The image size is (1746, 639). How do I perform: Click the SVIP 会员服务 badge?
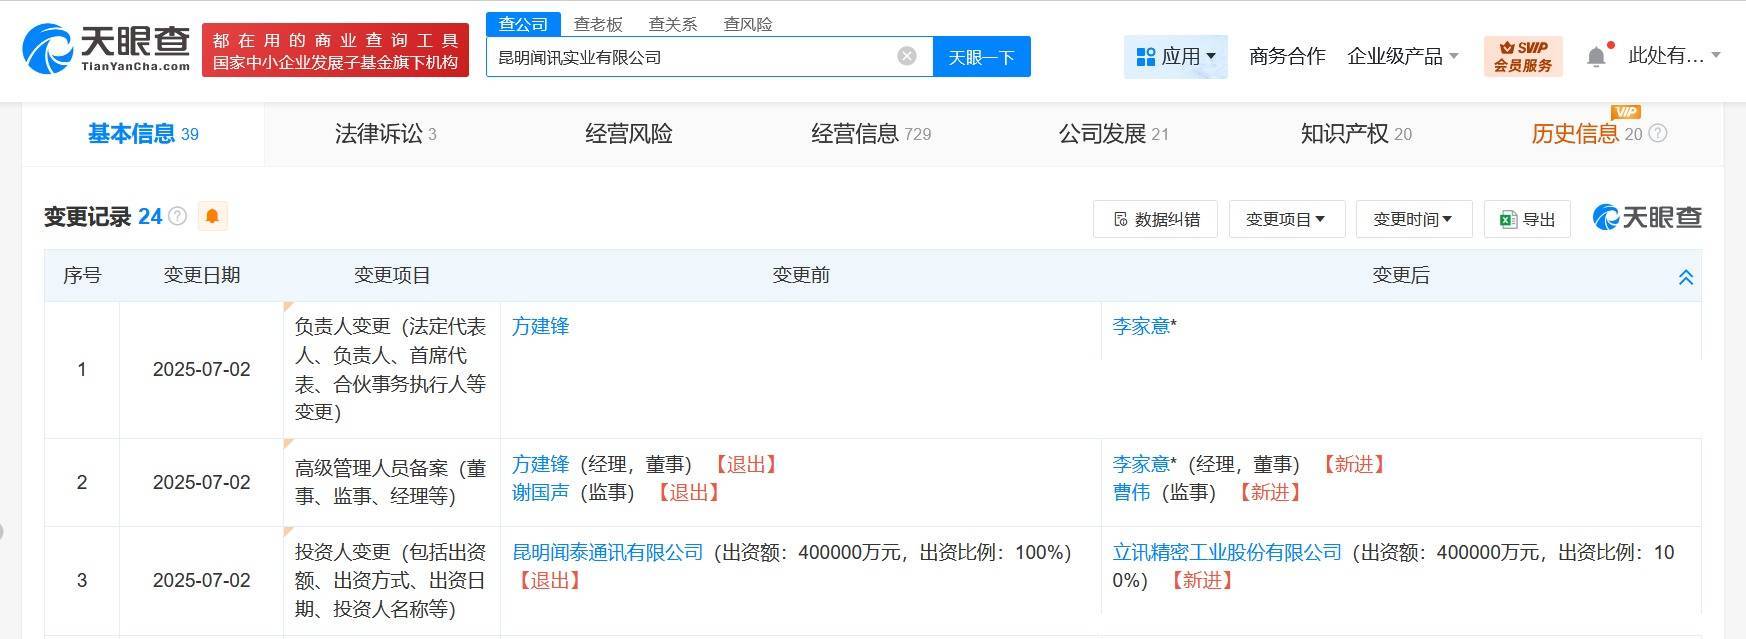[1523, 56]
